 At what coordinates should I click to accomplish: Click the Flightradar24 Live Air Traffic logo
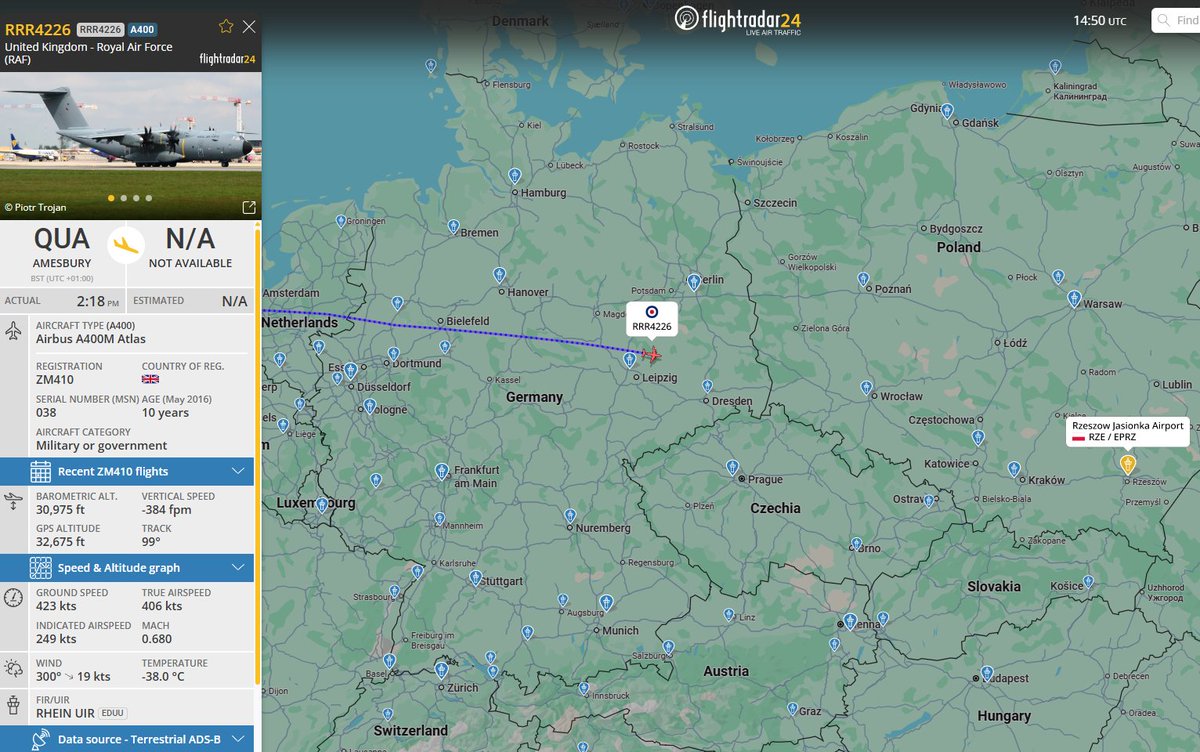[x=738, y=20]
